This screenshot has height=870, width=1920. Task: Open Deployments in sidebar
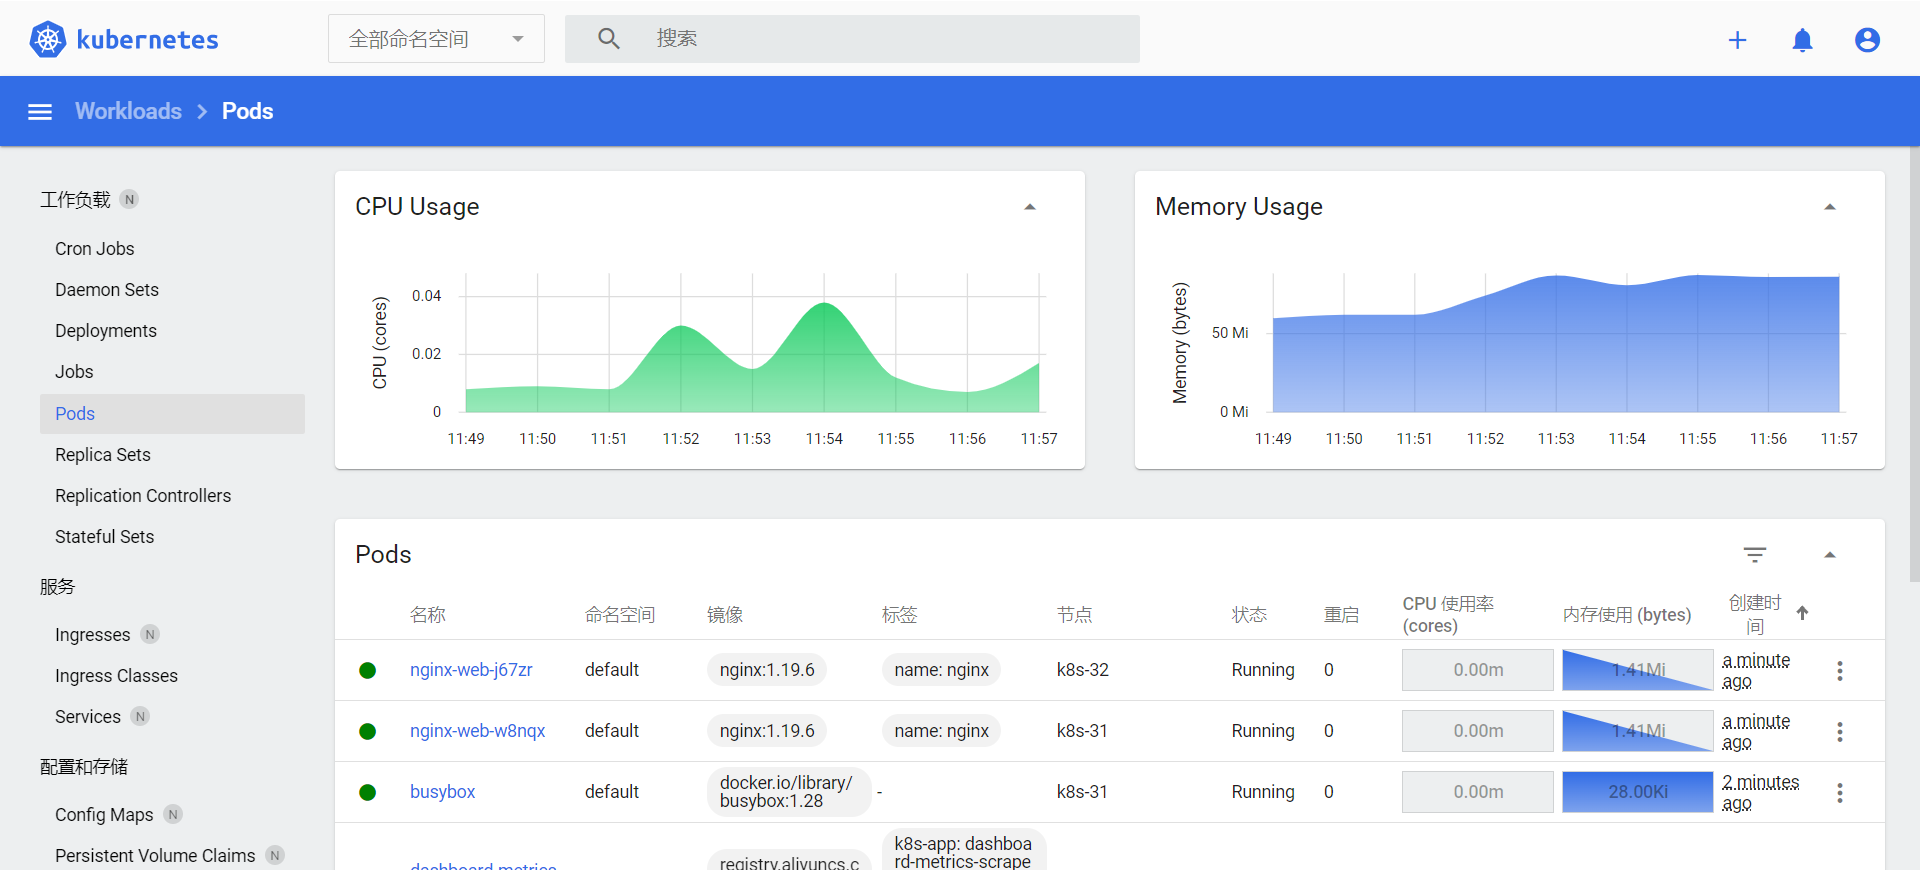[106, 331]
